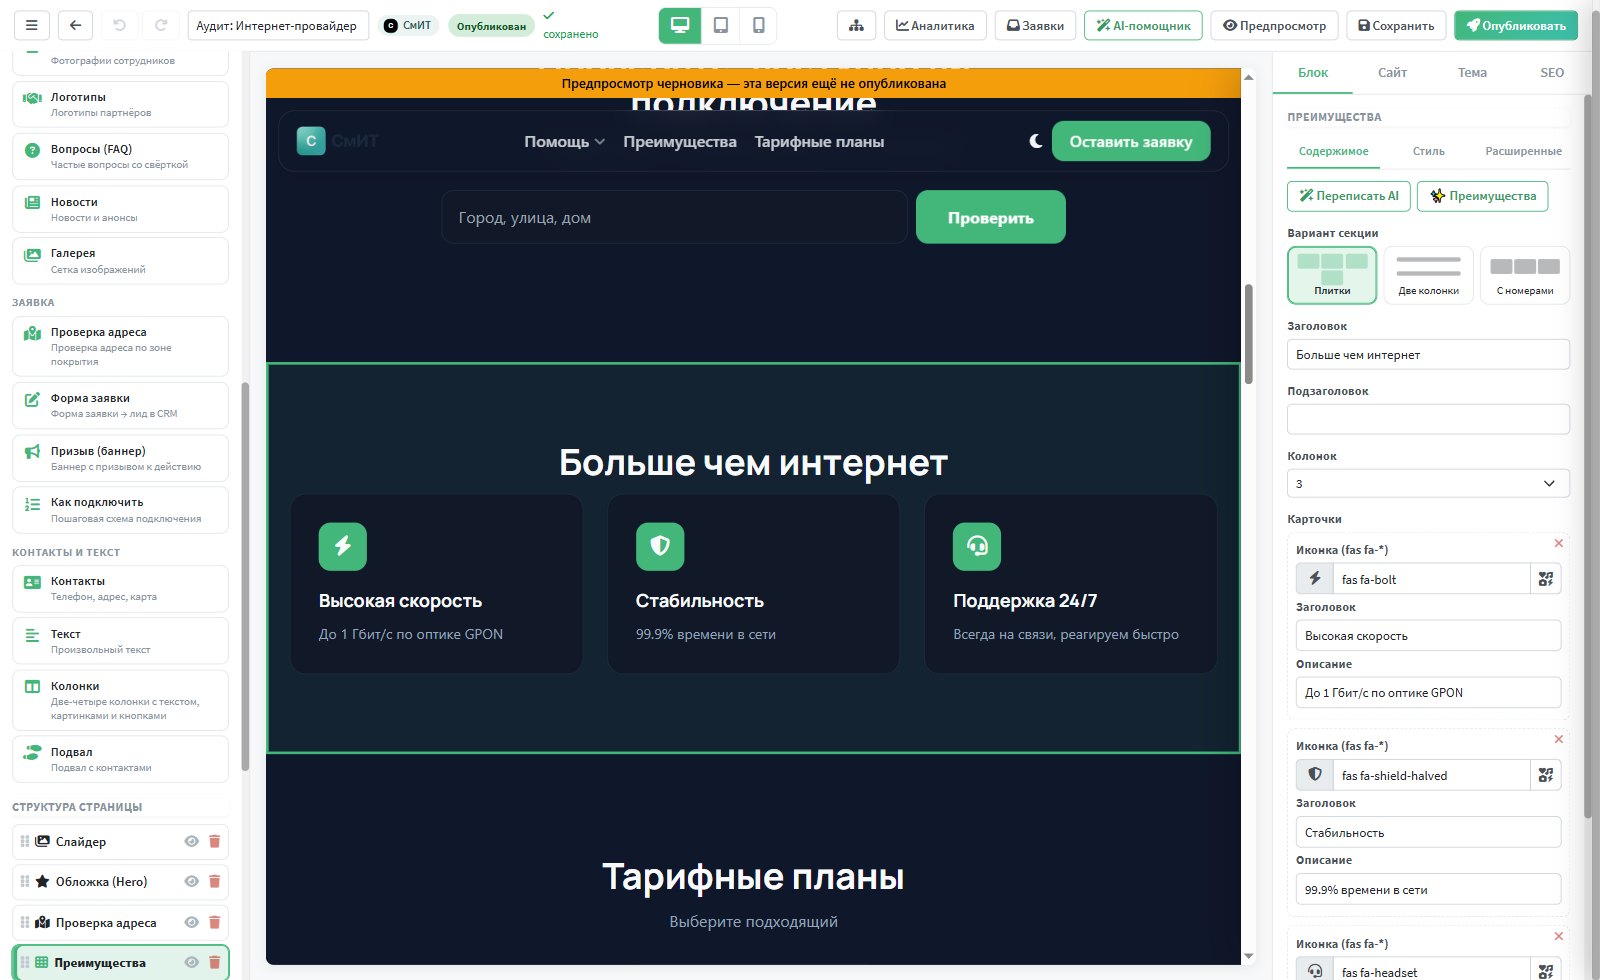This screenshot has width=1600, height=980.
Task: Open the Расширенные sub-tab
Action: tap(1523, 151)
